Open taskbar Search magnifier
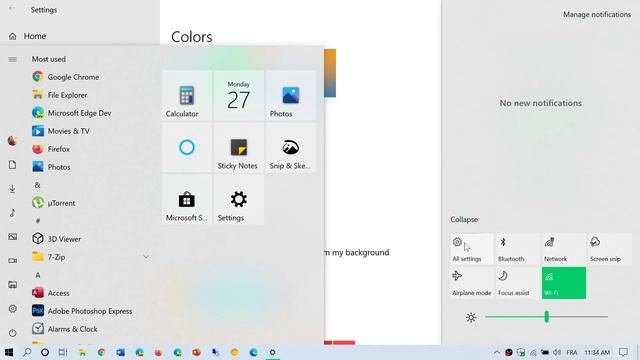Viewport: 640px width, 360px height. [27, 352]
